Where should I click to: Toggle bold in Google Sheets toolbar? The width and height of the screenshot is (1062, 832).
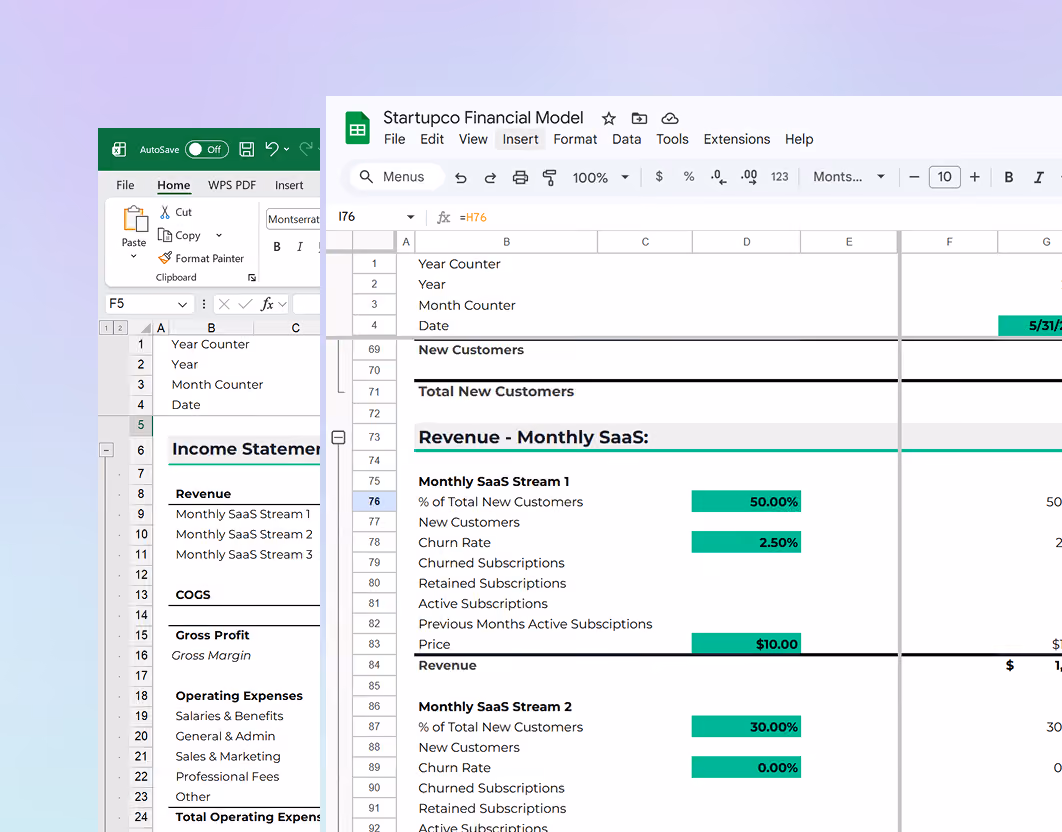point(1008,177)
